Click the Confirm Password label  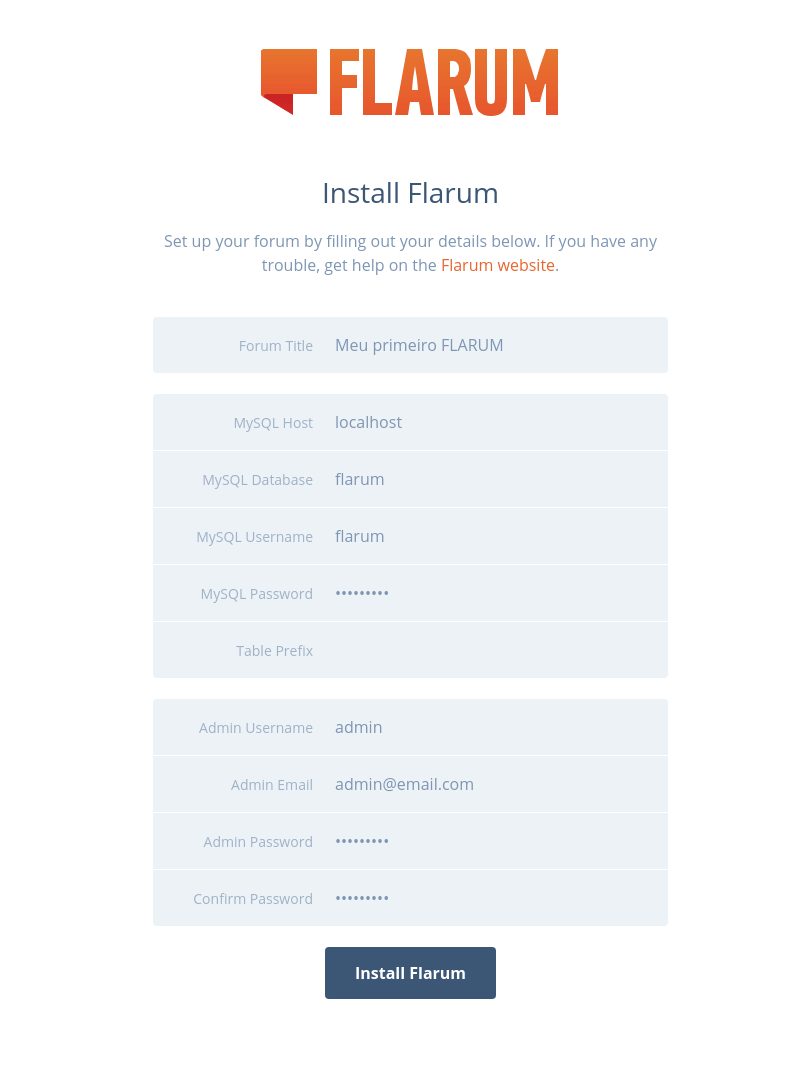pos(253,899)
